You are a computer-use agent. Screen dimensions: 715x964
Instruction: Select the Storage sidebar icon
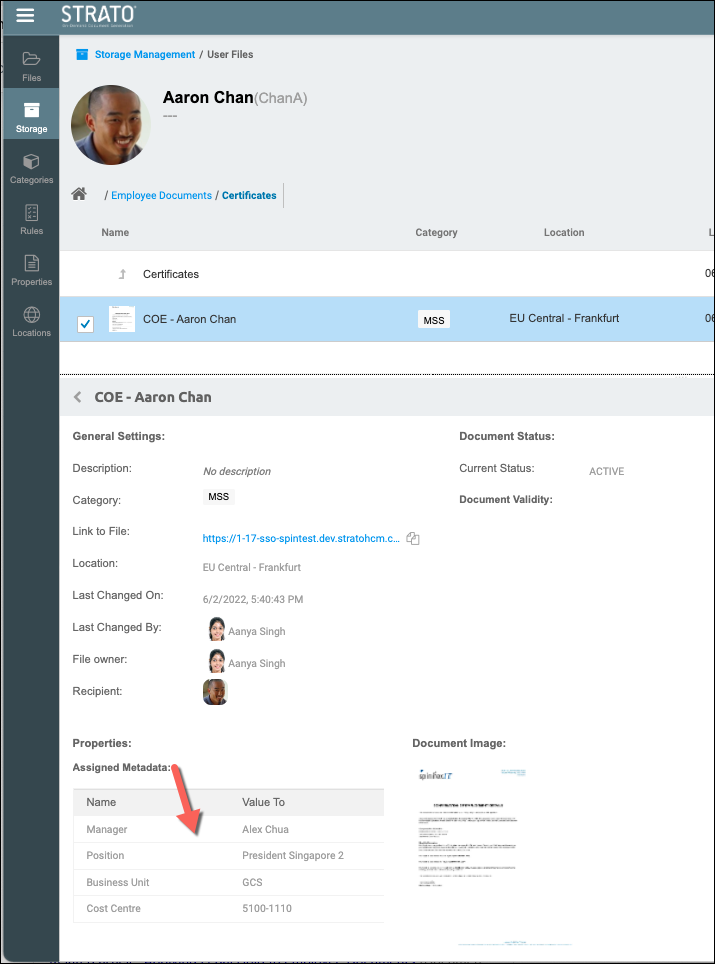click(31, 116)
